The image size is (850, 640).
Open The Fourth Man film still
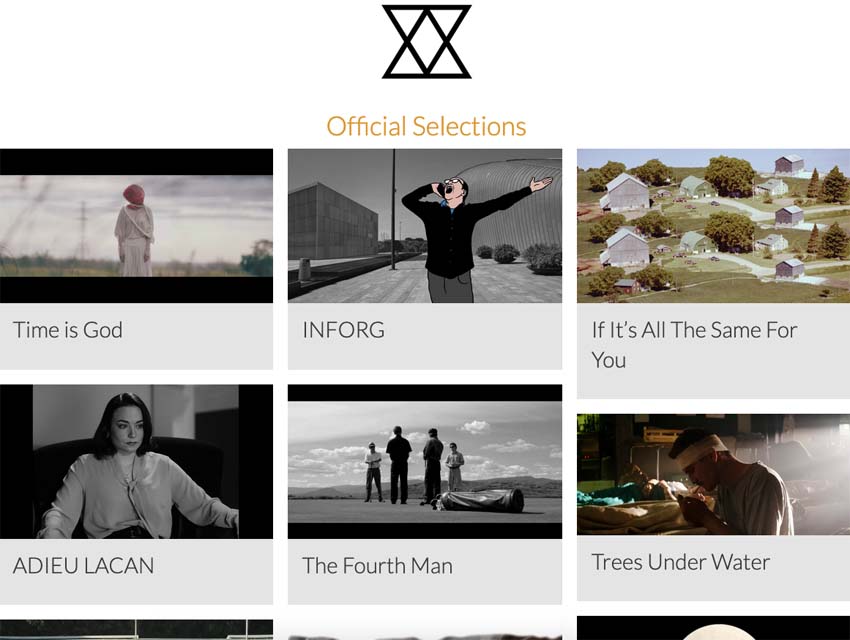(425, 462)
